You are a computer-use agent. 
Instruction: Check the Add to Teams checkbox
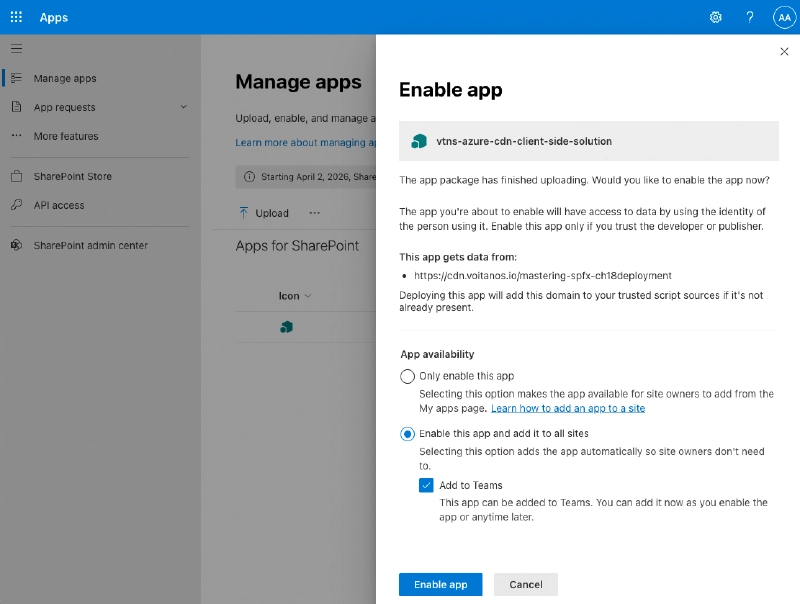point(426,485)
